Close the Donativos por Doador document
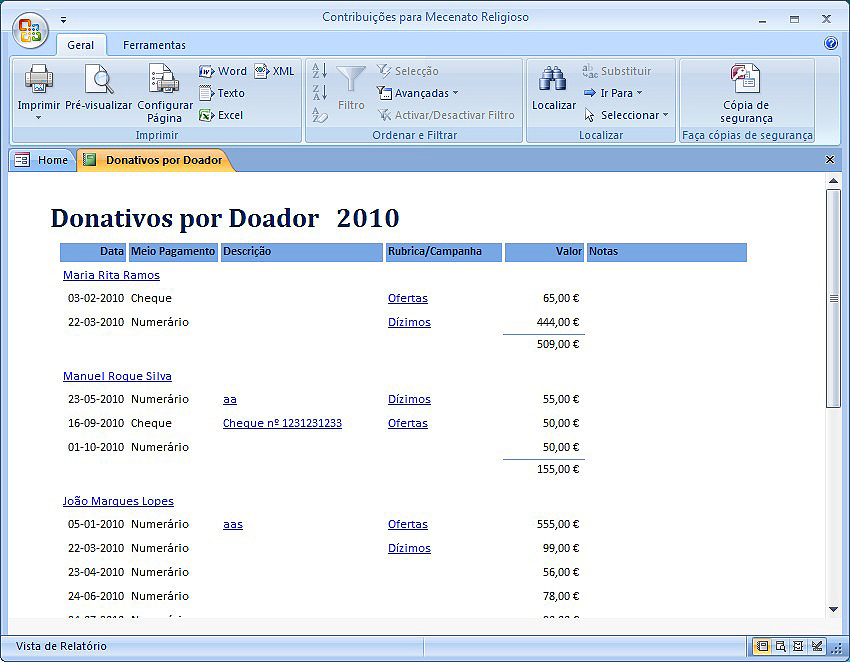This screenshot has width=850, height=662. click(x=829, y=159)
